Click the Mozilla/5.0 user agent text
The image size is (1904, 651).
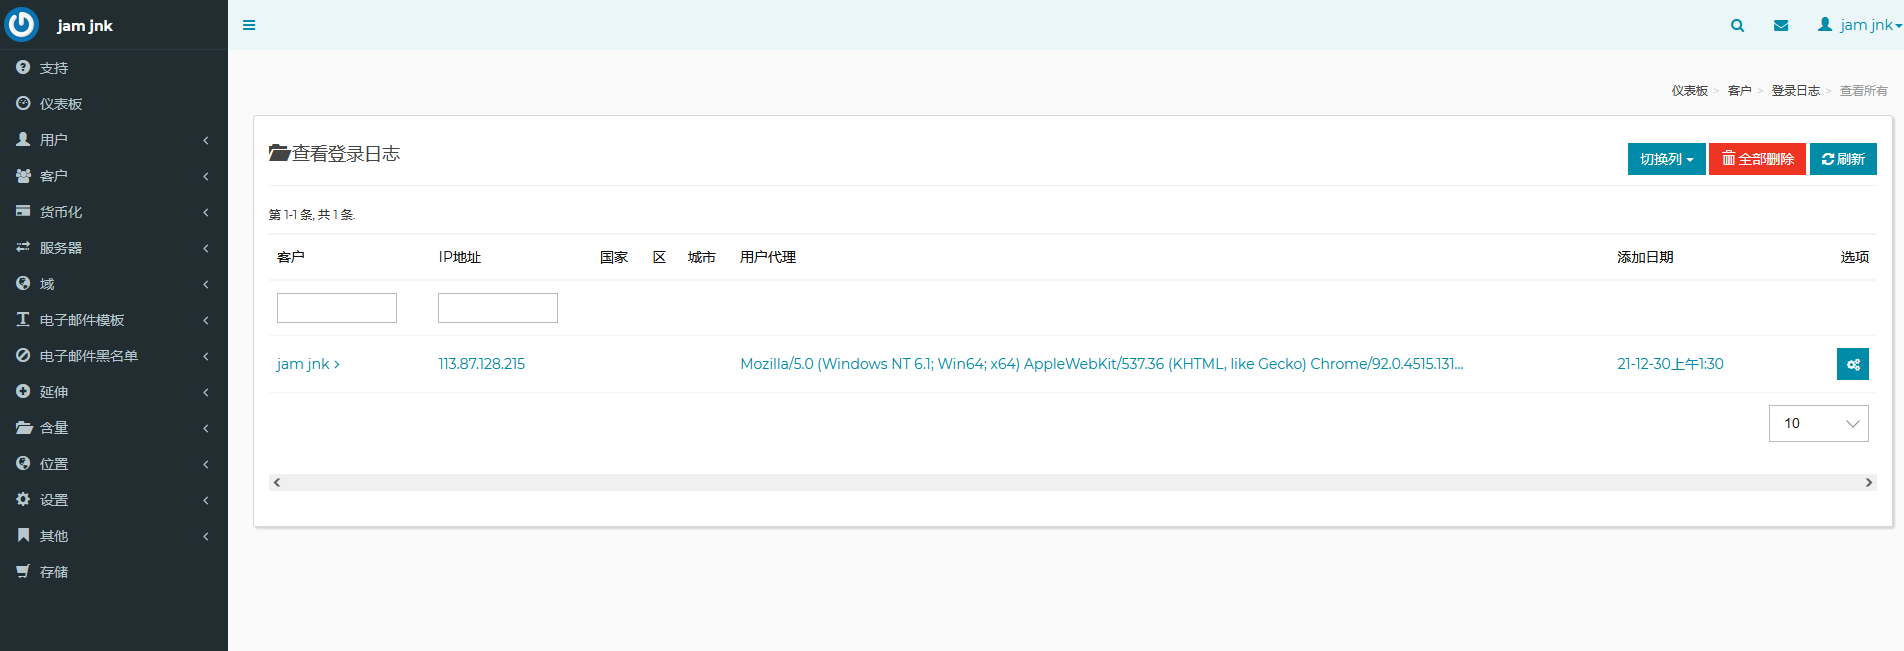1102,364
